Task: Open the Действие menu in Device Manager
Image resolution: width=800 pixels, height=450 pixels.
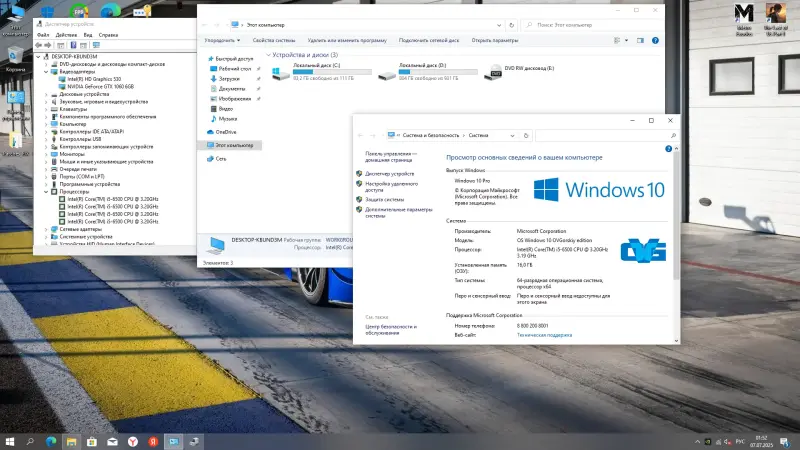Action: click(x=66, y=35)
